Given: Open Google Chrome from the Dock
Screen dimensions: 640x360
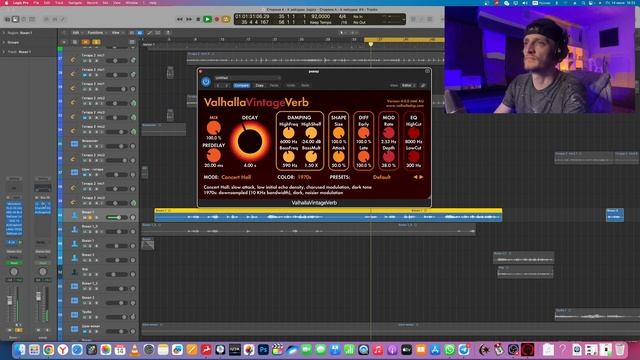Looking at the screenshot, I should point(49,349).
